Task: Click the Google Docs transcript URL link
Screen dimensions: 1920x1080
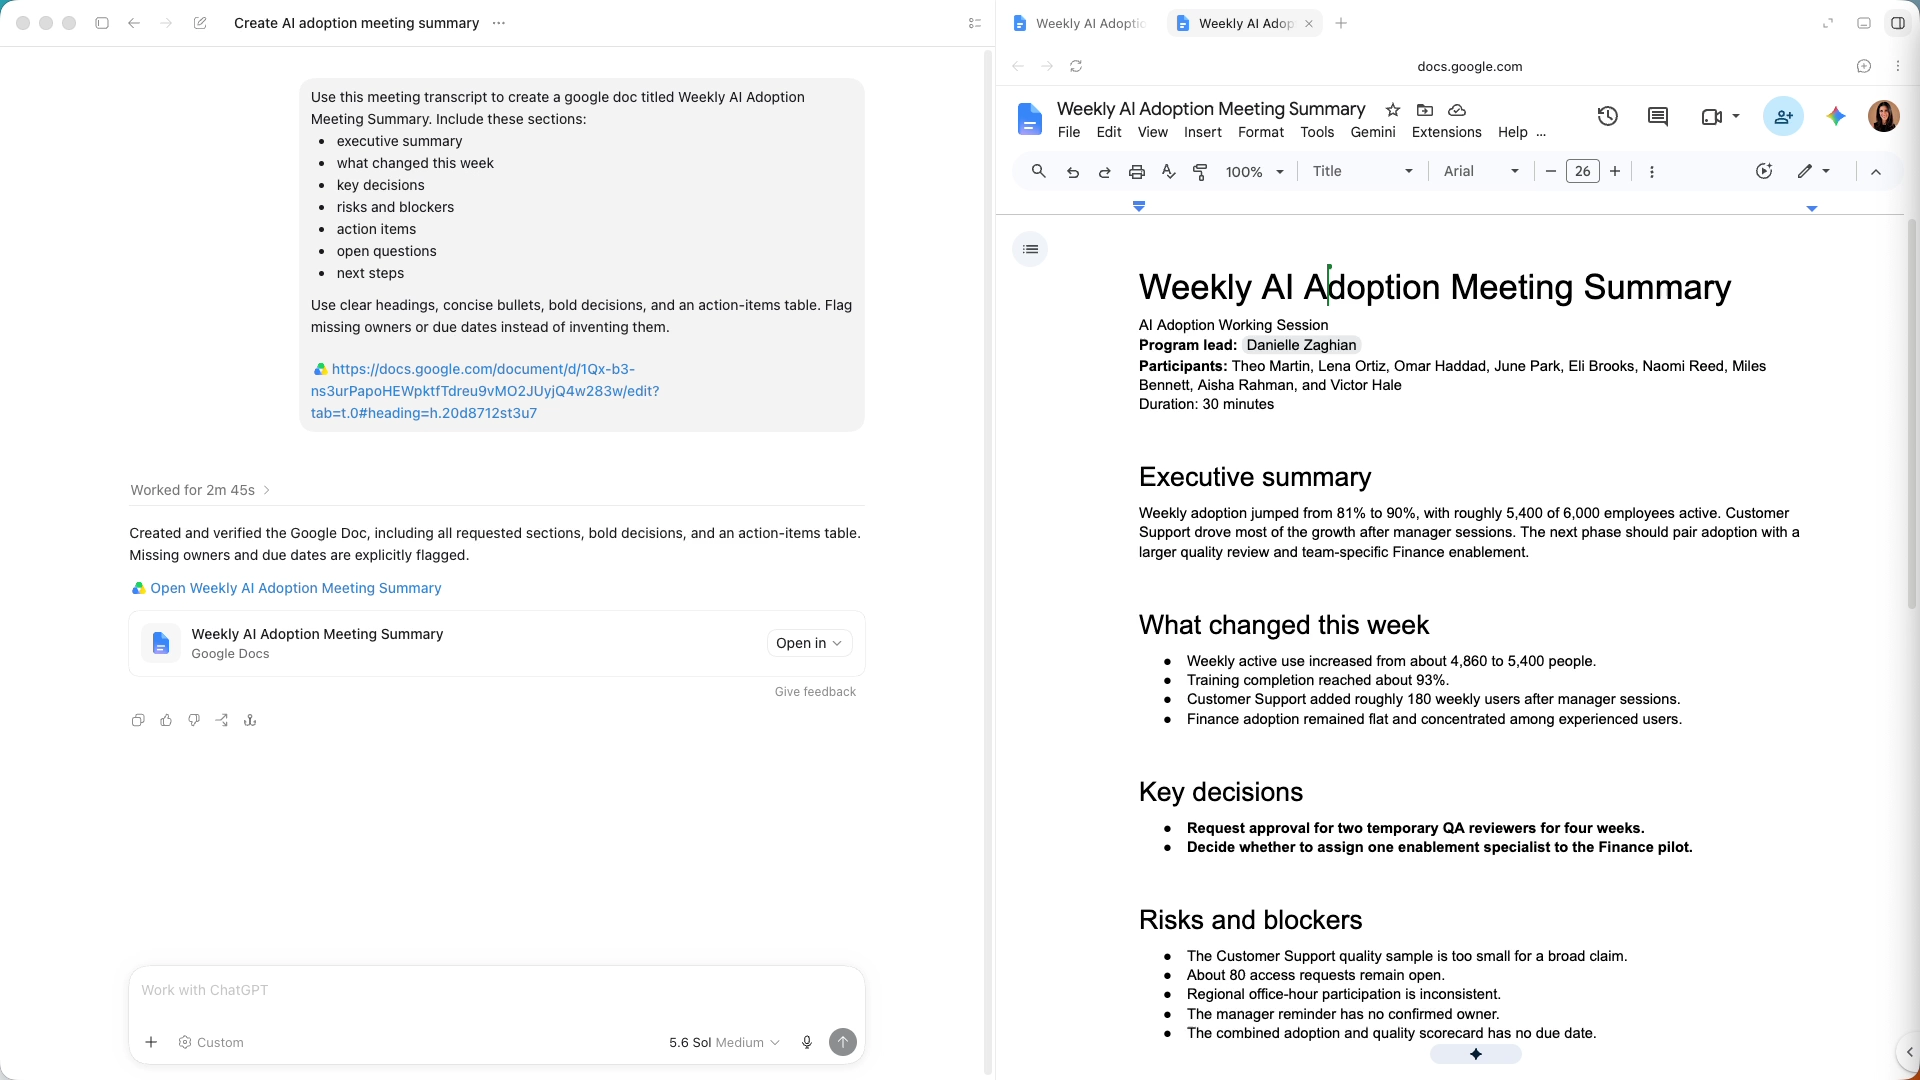Action: [x=484, y=391]
